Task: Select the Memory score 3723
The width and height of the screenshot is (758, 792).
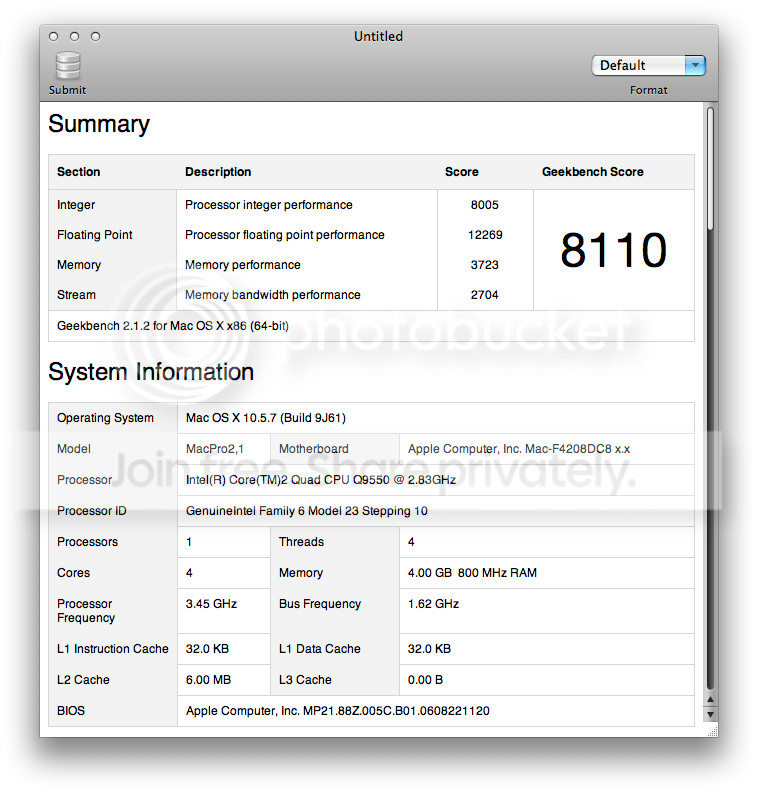Action: (x=484, y=265)
